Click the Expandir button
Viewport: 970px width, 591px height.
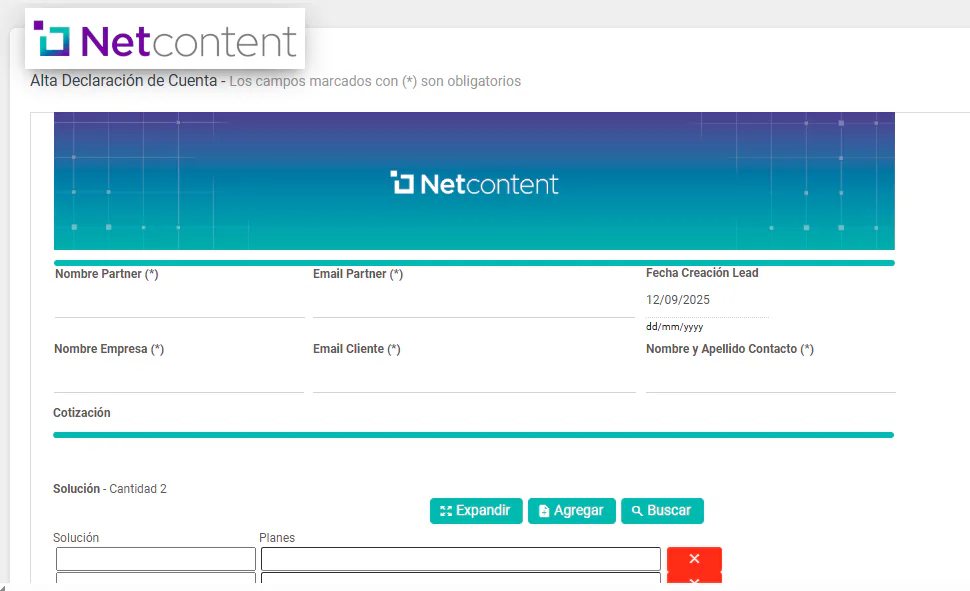[476, 511]
